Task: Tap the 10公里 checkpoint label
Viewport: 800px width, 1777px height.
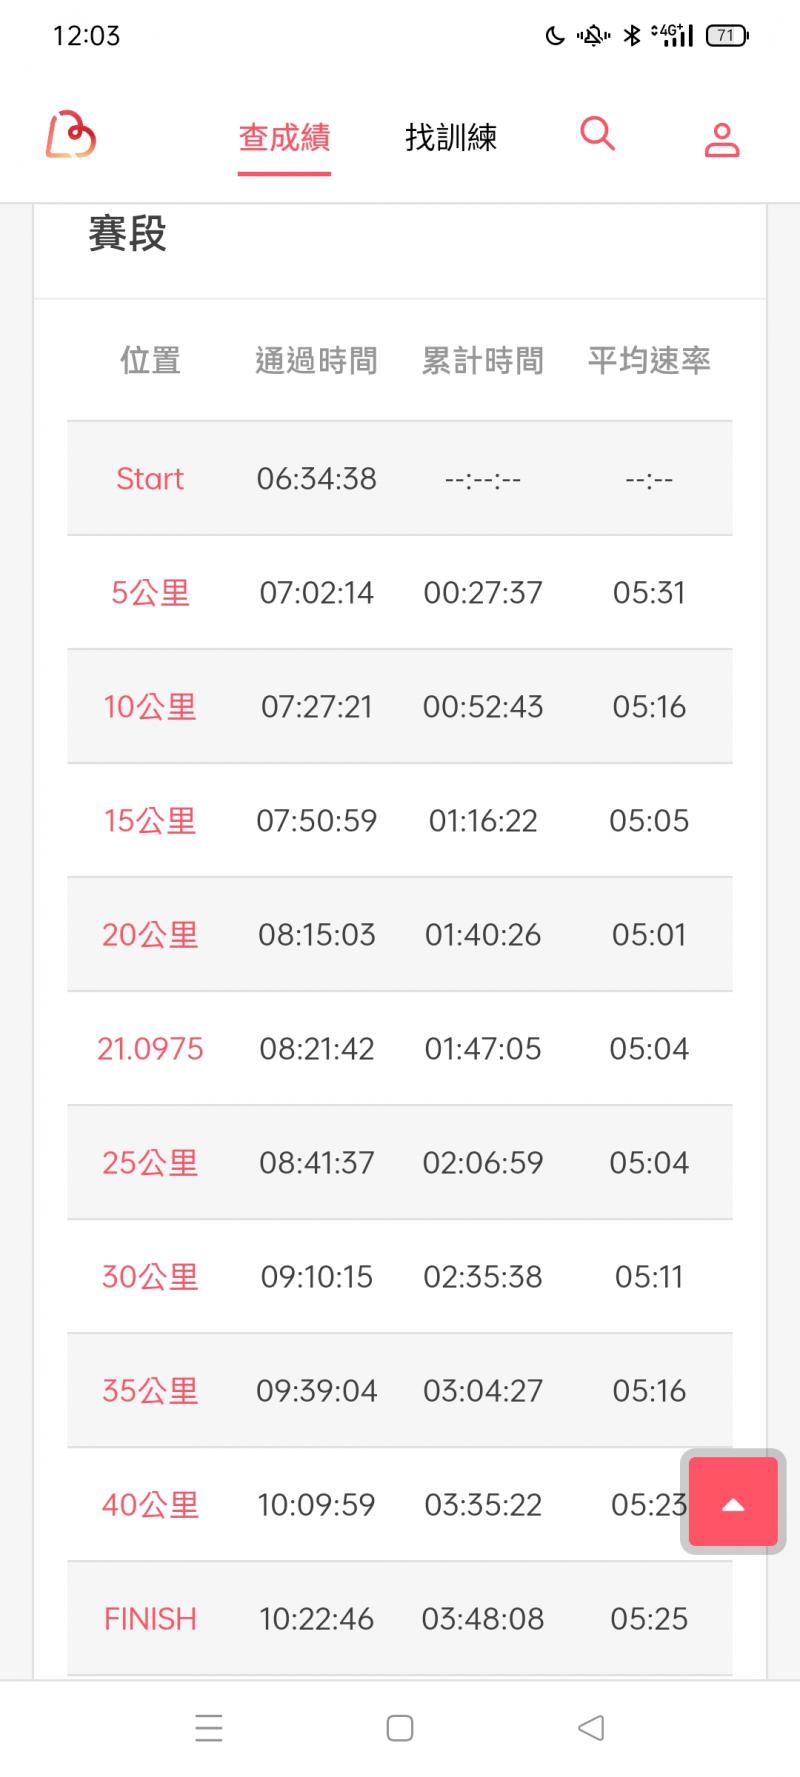Action: tap(150, 706)
